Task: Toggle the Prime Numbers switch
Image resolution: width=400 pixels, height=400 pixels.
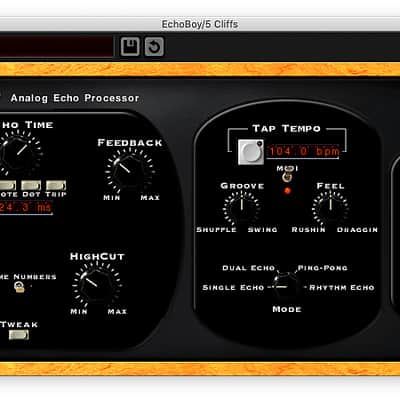Action: point(19,287)
